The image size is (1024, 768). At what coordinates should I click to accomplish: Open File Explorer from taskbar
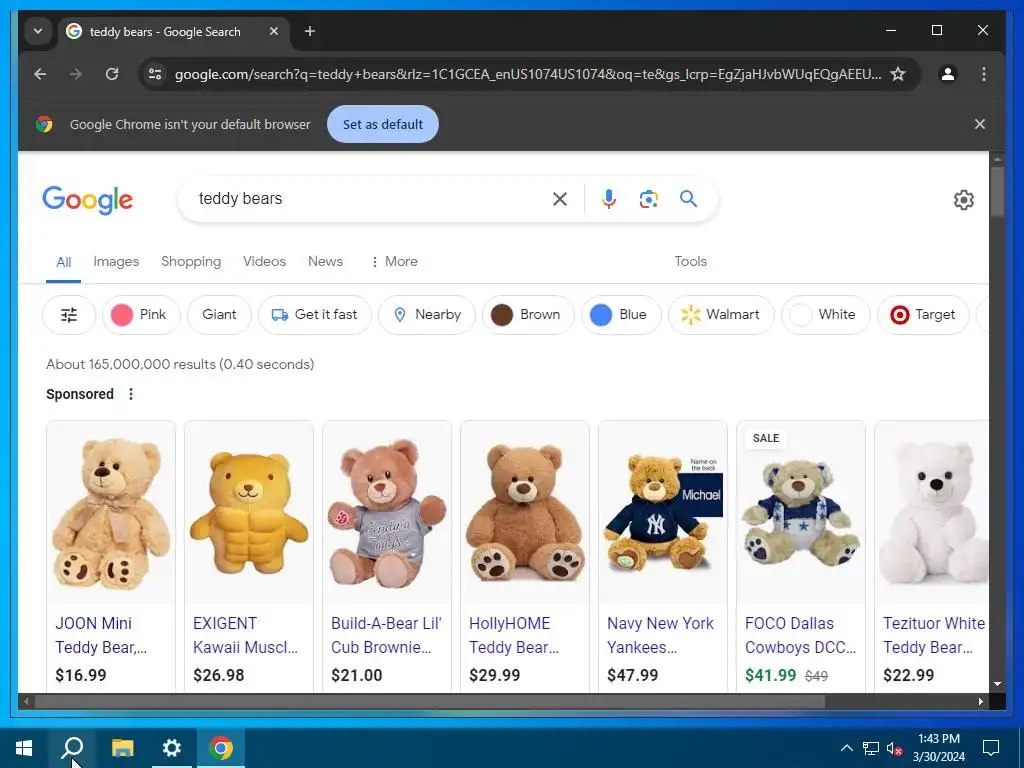point(122,748)
